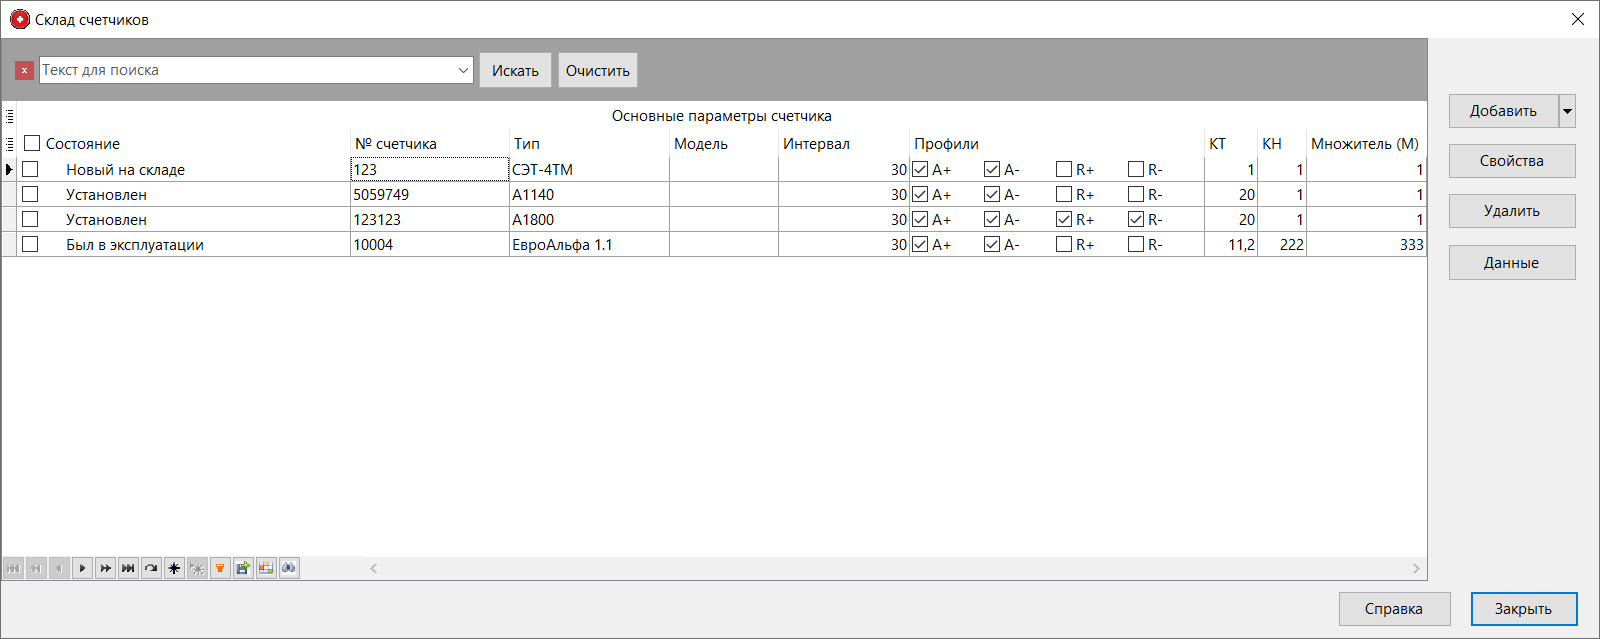
Task: Open the Добавить button dropdown arrow
Action: pyautogui.click(x=1567, y=111)
